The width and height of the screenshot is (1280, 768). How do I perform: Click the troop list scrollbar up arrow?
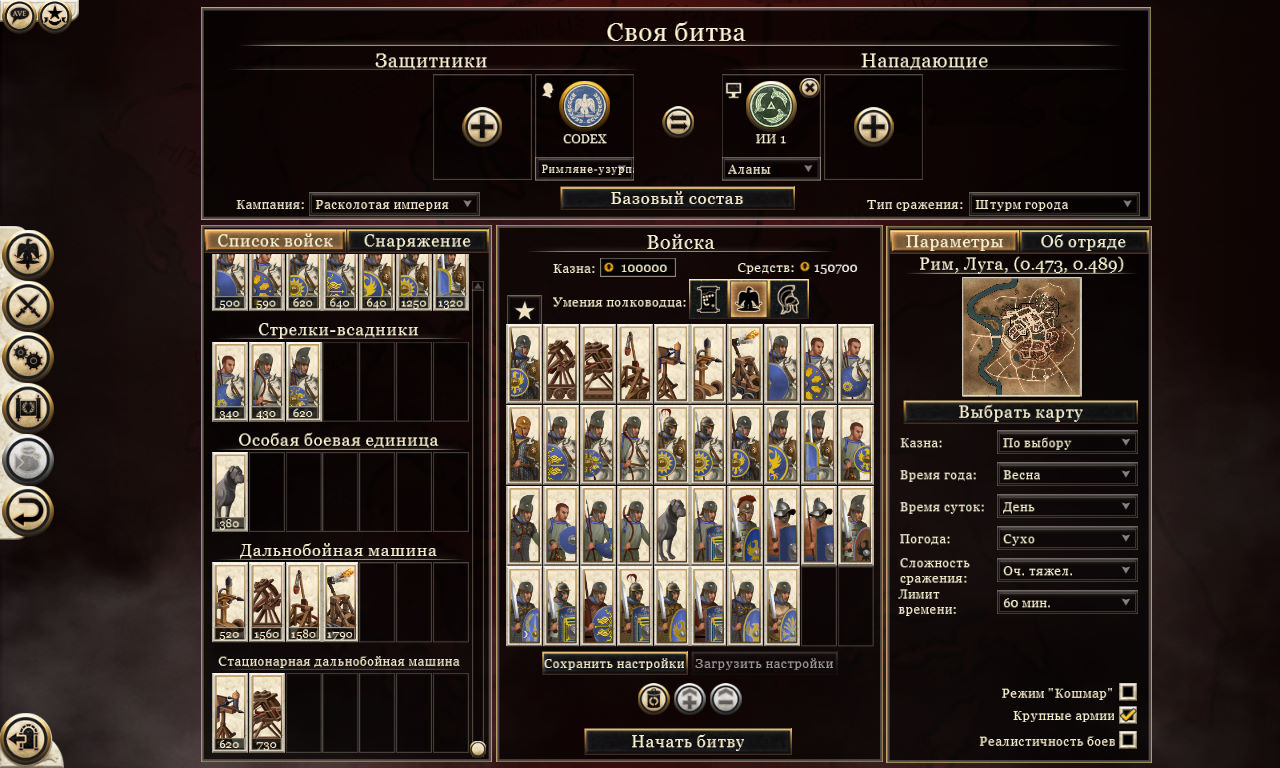[x=478, y=286]
